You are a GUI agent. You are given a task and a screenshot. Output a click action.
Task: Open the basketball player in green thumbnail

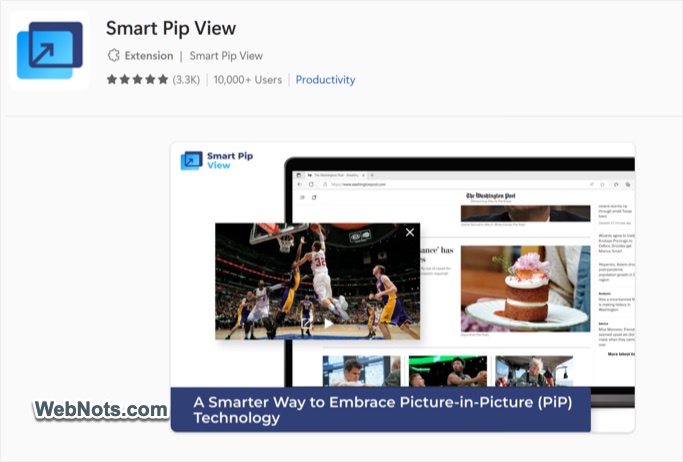coord(448,371)
